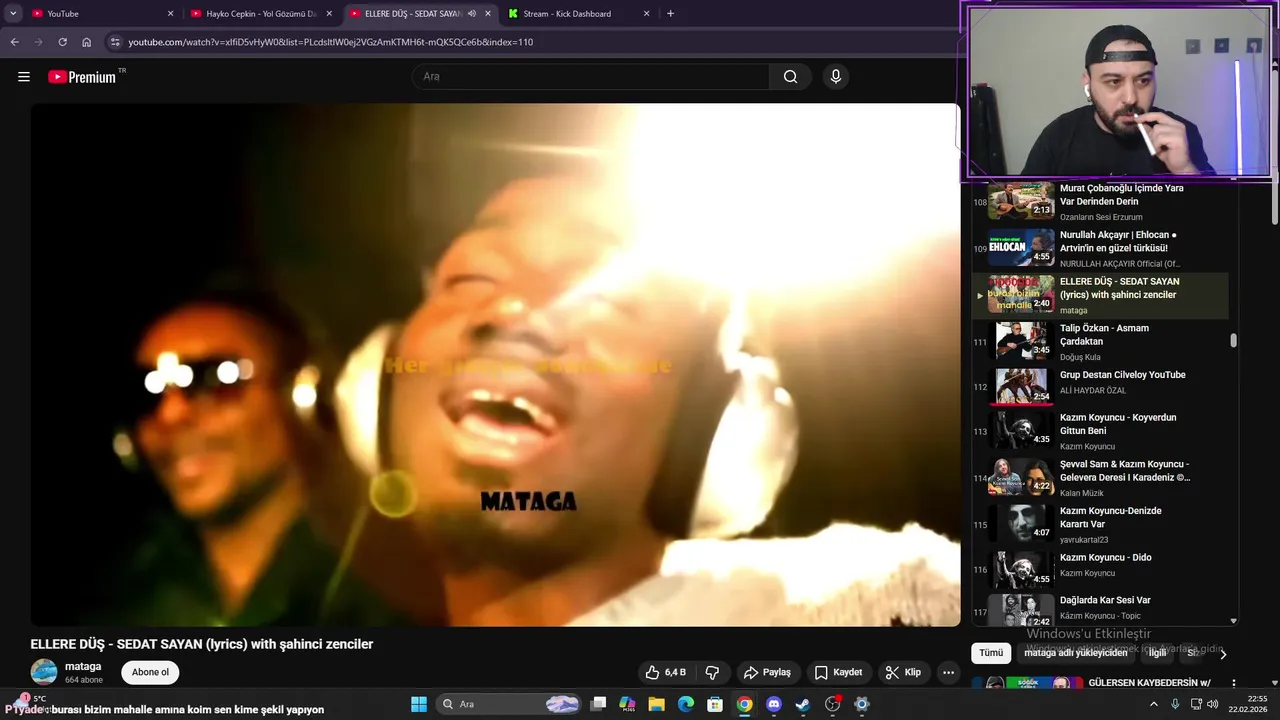The width and height of the screenshot is (1280, 720).
Task: Open Discord from taskbar
Action: [x=773, y=704]
